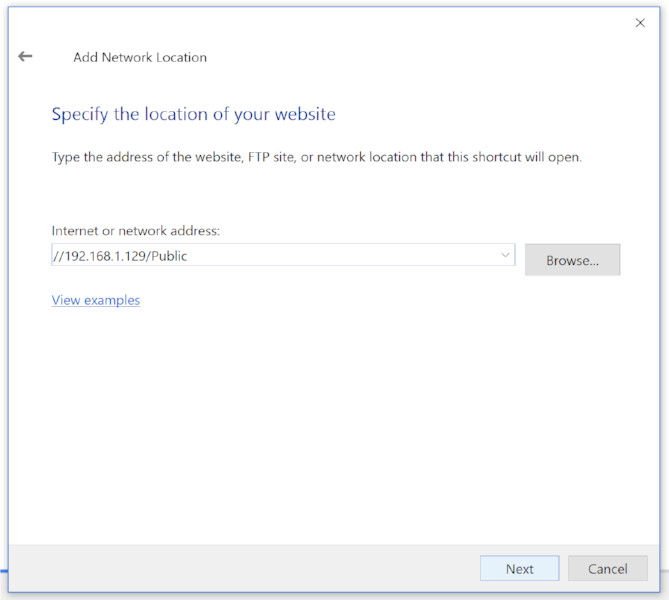669x600 pixels.
Task: Click the 'Specify the location of your website' heading
Action: coord(193,114)
